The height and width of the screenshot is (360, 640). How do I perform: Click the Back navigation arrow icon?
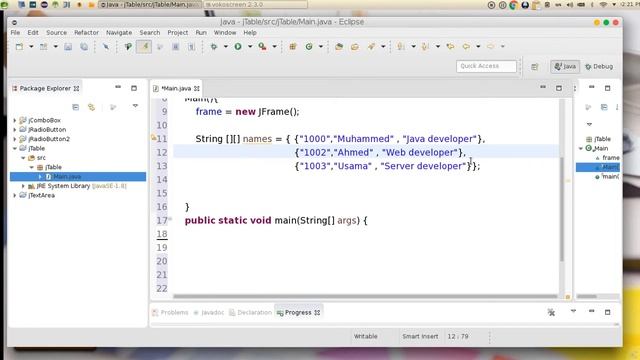tap(466, 47)
